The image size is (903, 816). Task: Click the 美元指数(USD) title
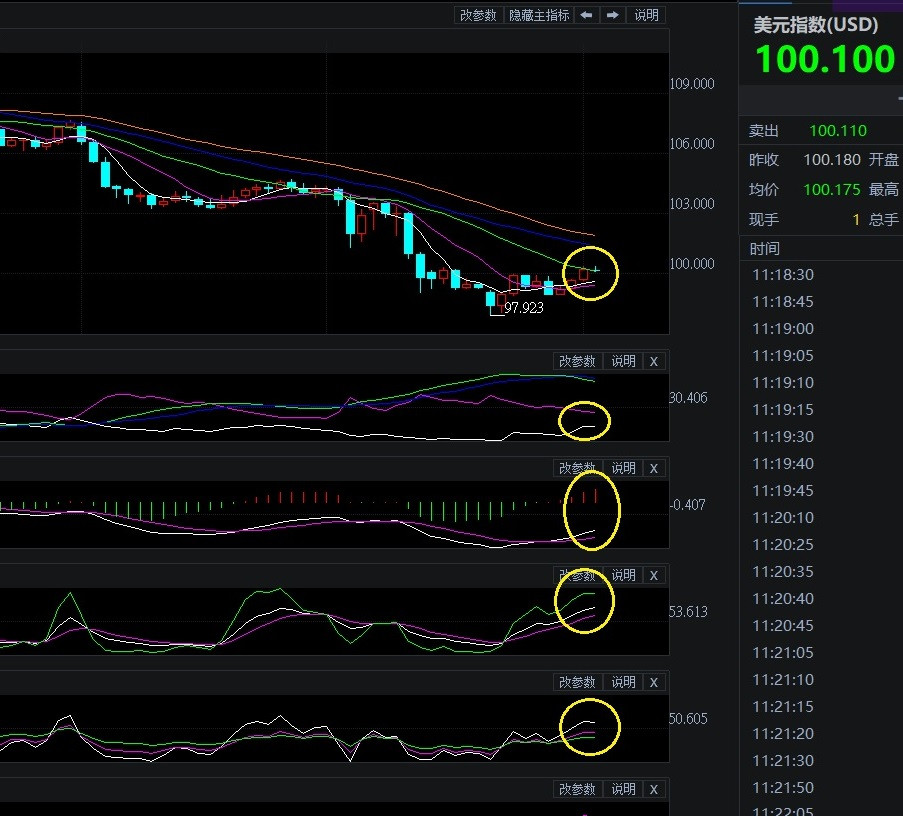tap(814, 25)
